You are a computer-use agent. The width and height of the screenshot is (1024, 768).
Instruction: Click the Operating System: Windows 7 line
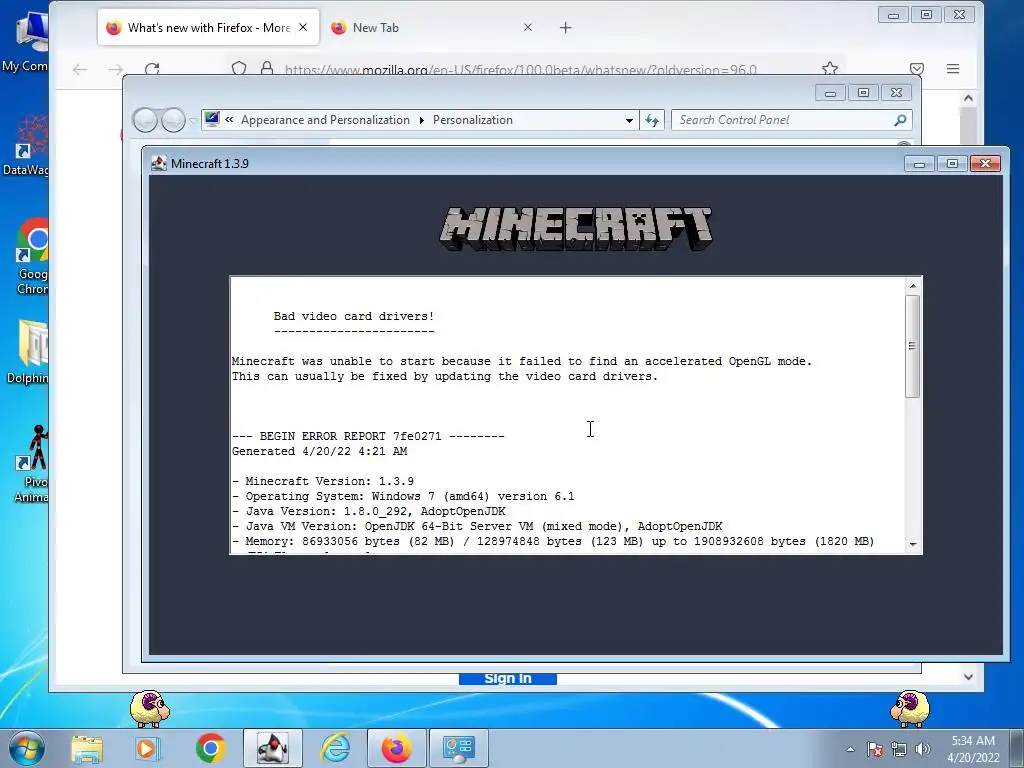point(403,496)
